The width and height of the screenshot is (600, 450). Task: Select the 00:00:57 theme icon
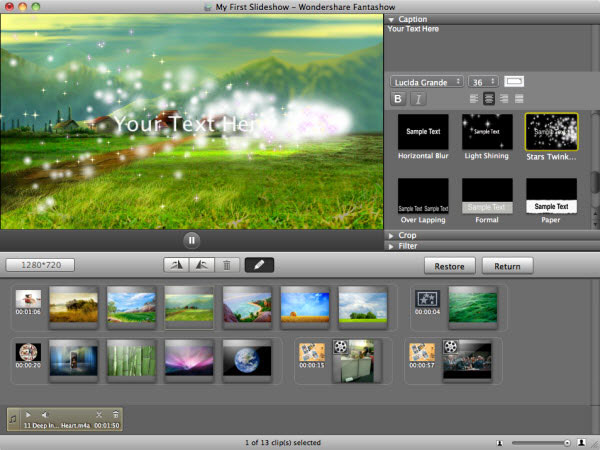coord(422,352)
